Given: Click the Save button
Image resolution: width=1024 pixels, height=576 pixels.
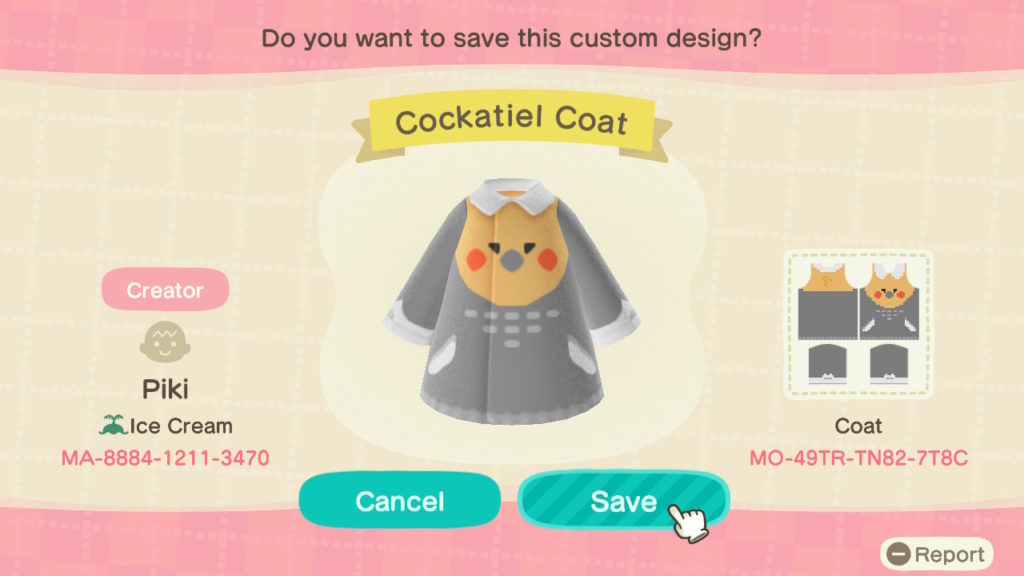Looking at the screenshot, I should click(624, 500).
